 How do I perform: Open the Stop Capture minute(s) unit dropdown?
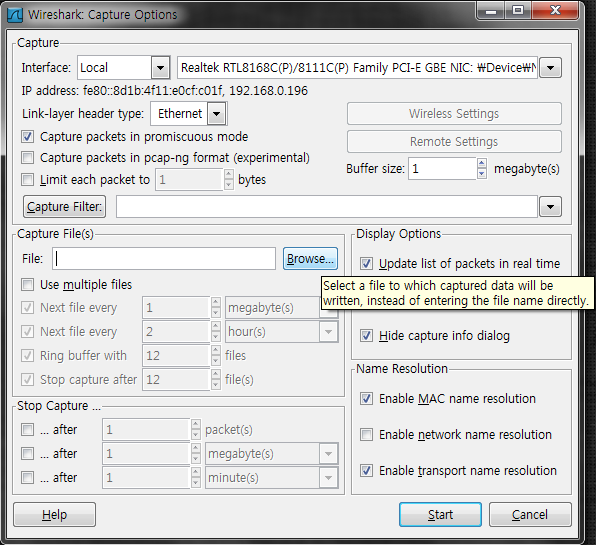pyautogui.click(x=328, y=477)
